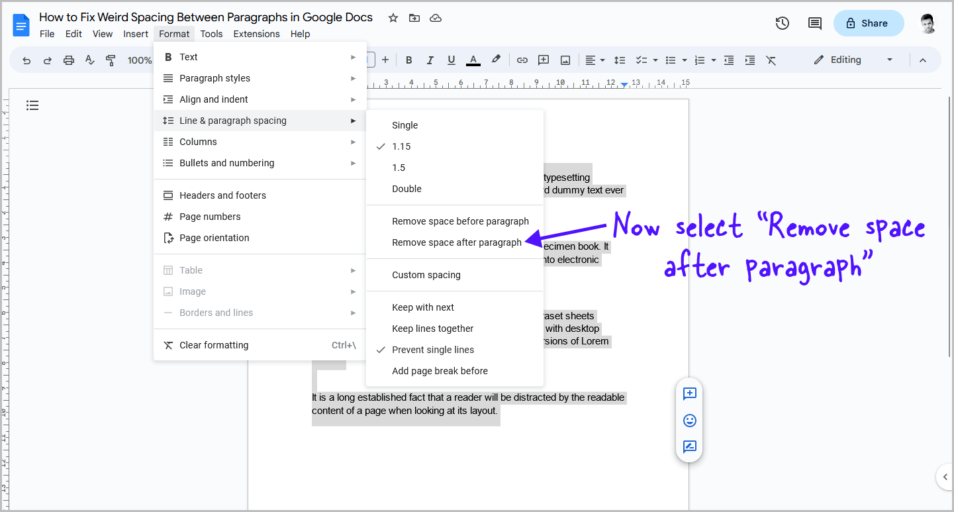Open Headers and footers option
The width and height of the screenshot is (954, 512).
[x=260, y=195]
